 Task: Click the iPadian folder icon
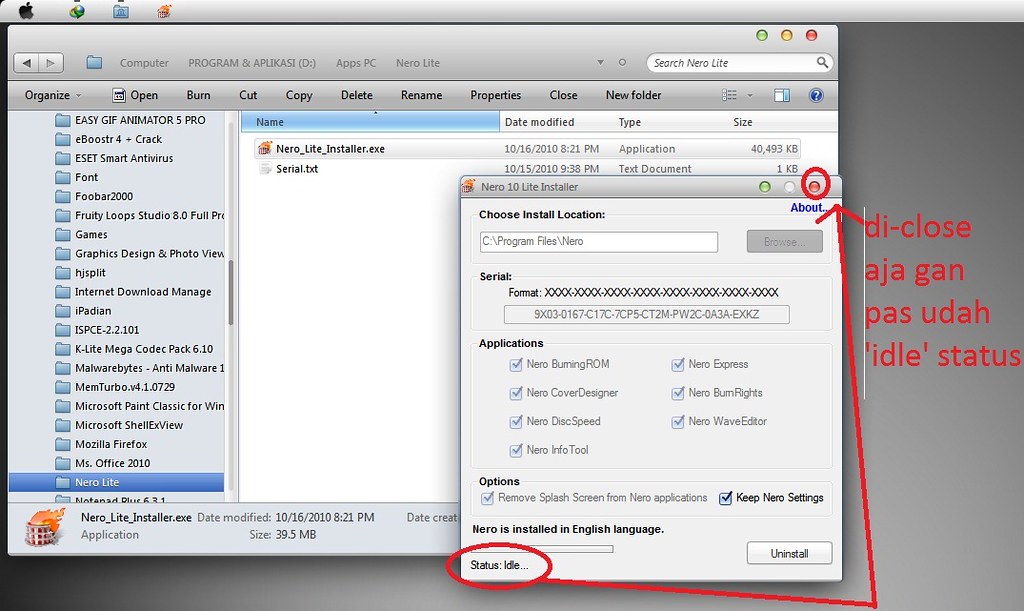point(63,311)
